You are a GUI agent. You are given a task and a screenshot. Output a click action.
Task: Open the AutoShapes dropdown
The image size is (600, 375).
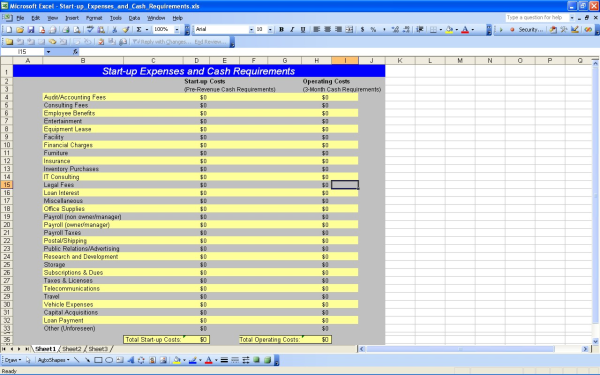54,360
